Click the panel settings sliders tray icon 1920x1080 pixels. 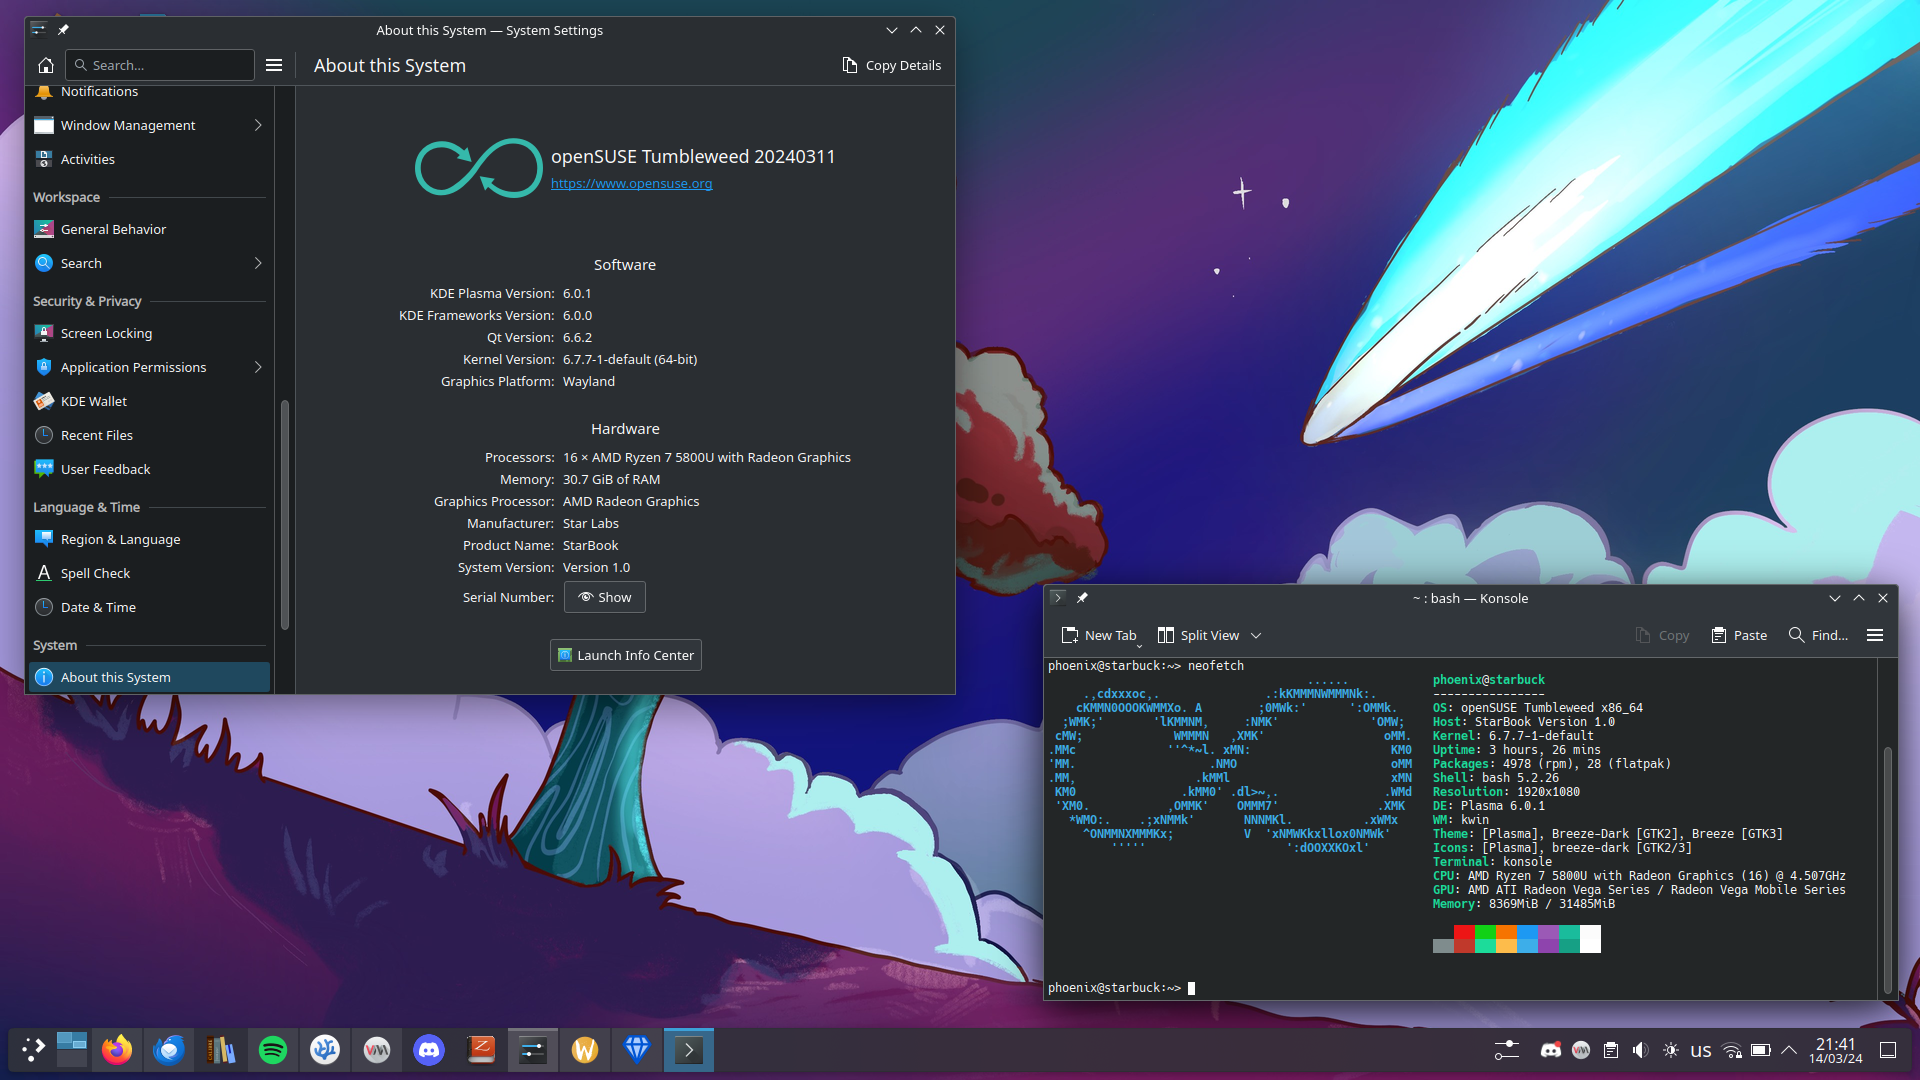coord(1507,1050)
